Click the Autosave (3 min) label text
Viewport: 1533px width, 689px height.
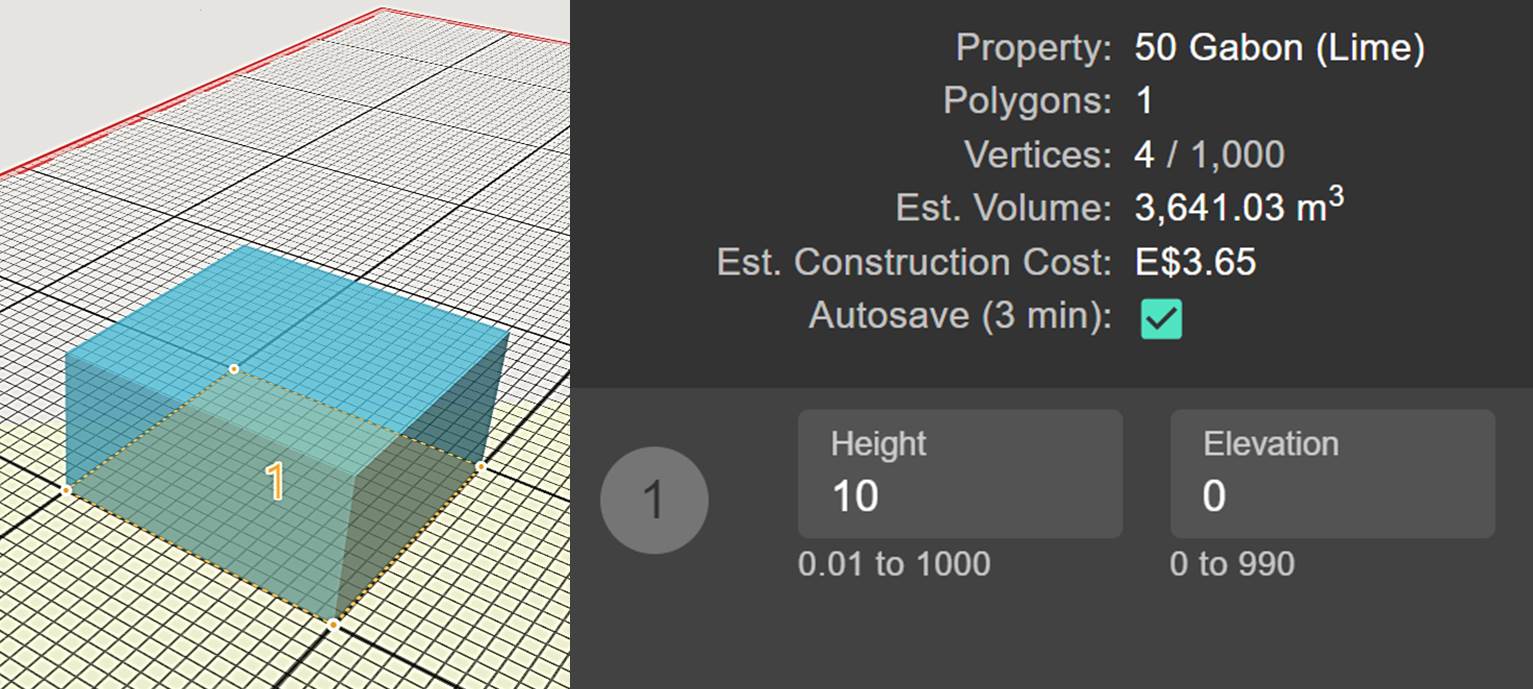pos(959,316)
